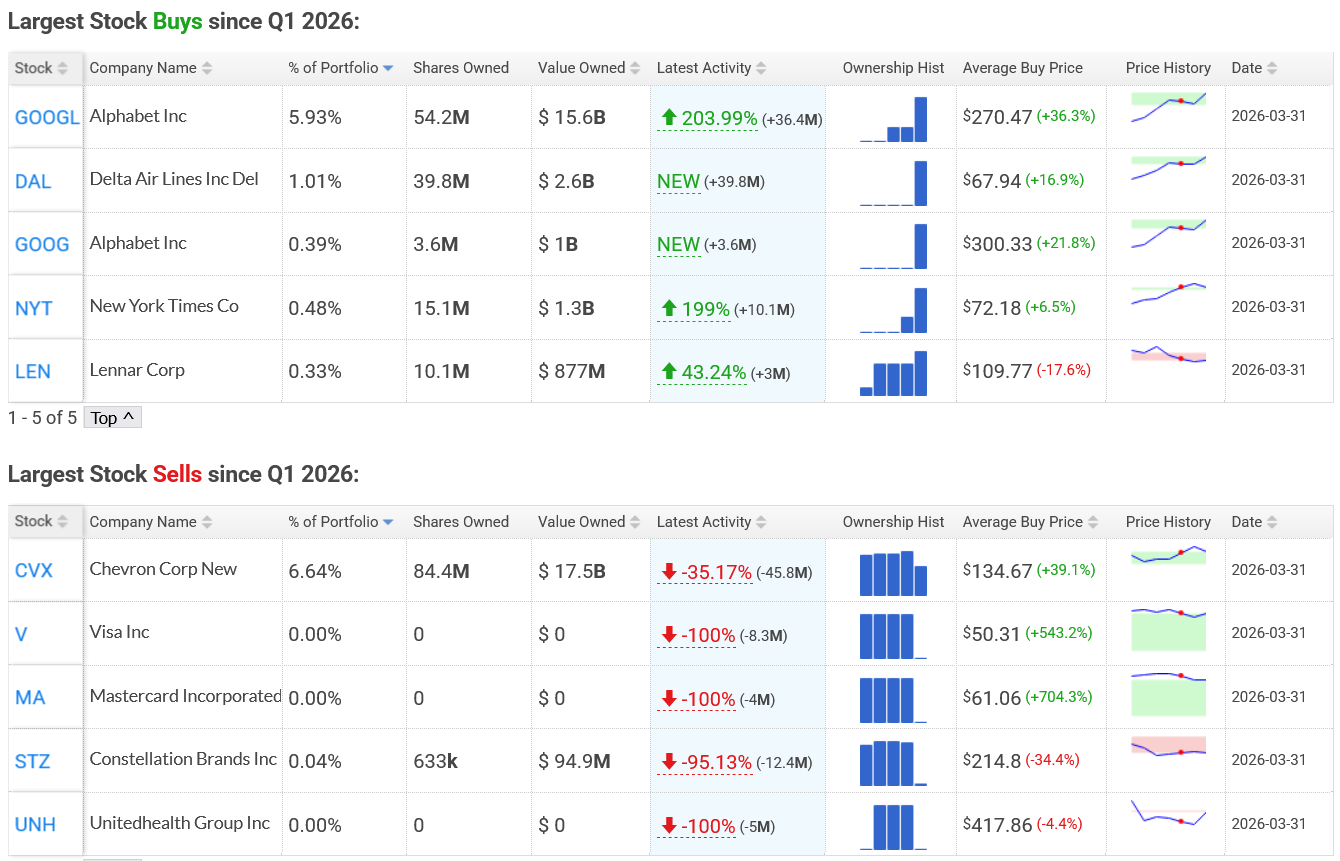The height and width of the screenshot is (861, 1340).
Task: Select the Constellation Brands Inc name
Action: tap(183, 759)
